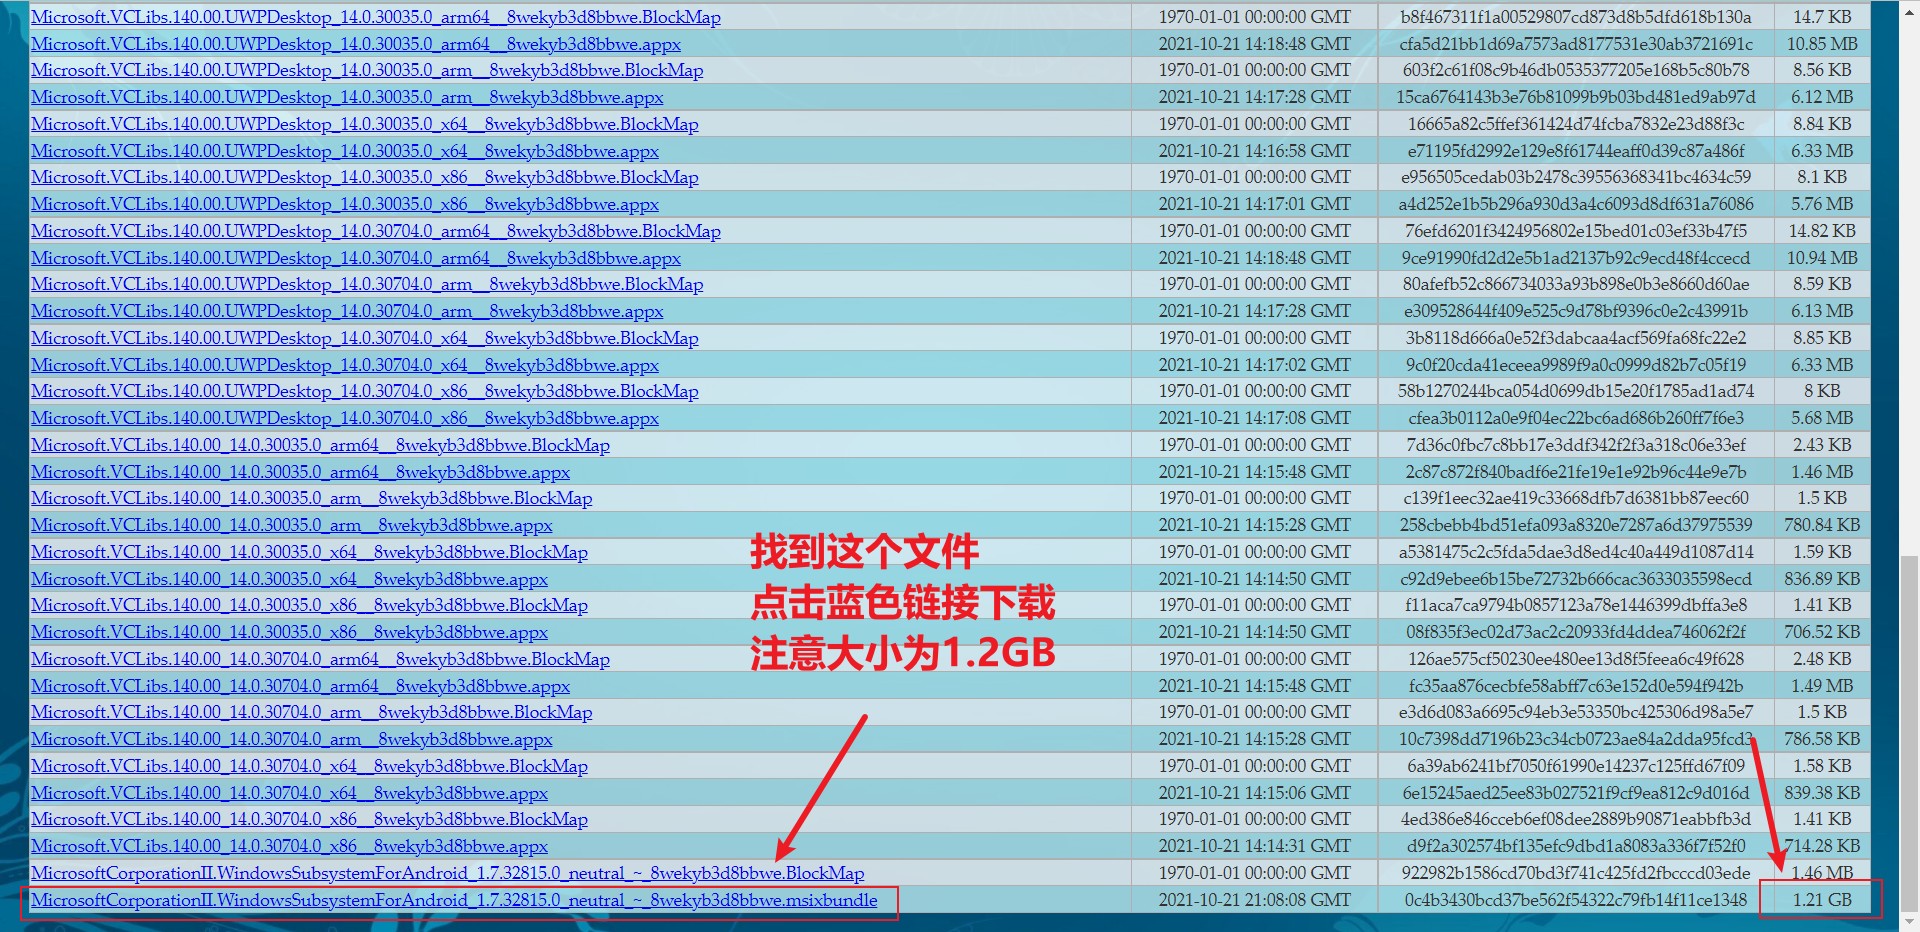Open the WindowsSubsystemForAndroid 1.7.32815.0 msixbundle link
This screenshot has height=932, width=1920.
pos(454,900)
